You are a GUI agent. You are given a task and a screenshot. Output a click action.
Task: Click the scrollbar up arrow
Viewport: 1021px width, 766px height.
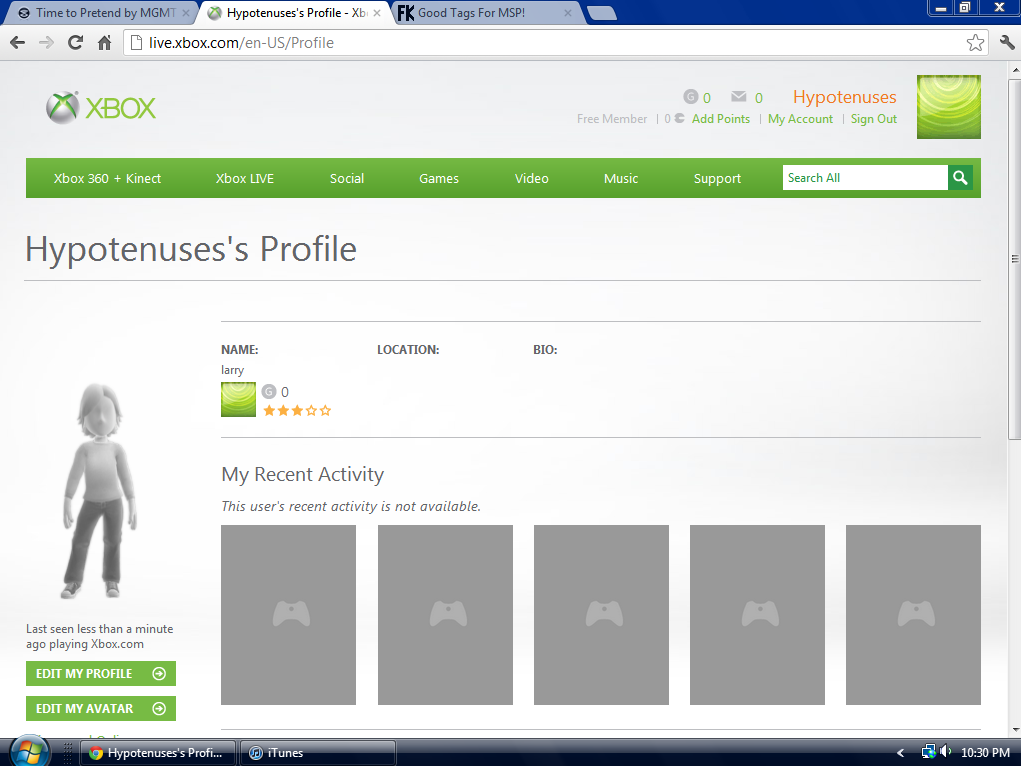[x=1014, y=70]
